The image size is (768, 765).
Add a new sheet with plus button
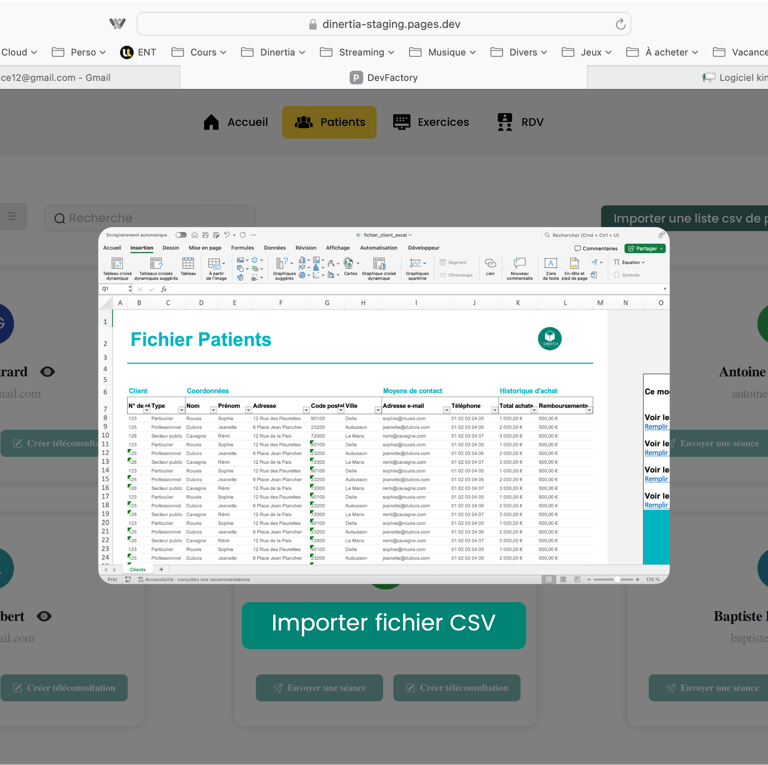tap(161, 569)
